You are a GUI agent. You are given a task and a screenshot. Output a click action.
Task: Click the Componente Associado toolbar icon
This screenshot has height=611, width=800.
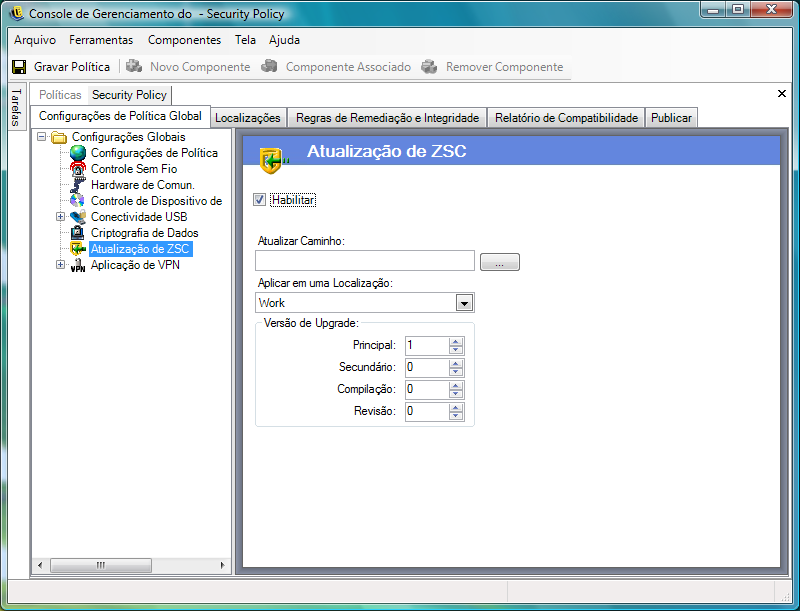(269, 66)
